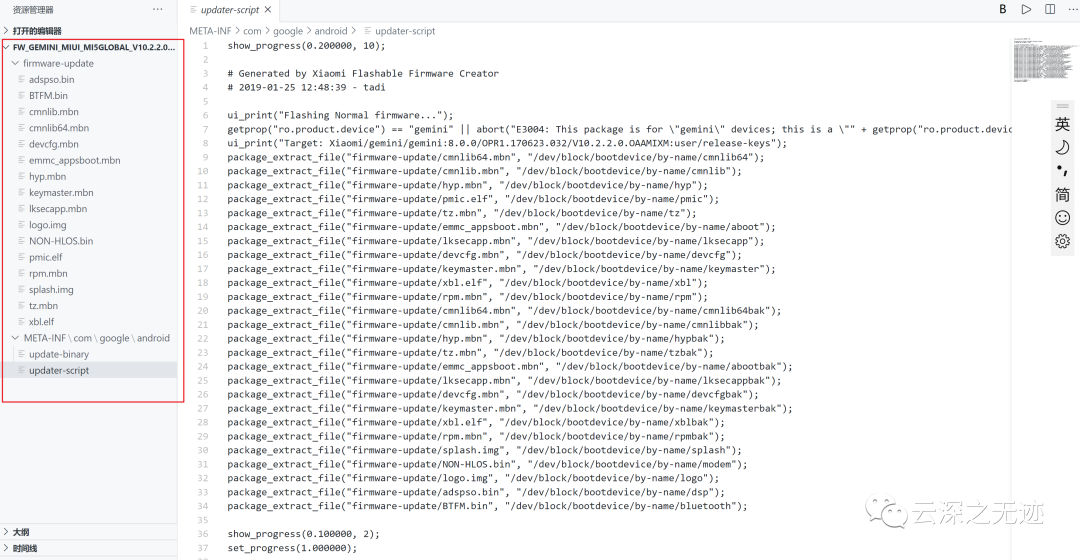Select tz.mbn file
The height and width of the screenshot is (560, 1080).
pos(43,305)
